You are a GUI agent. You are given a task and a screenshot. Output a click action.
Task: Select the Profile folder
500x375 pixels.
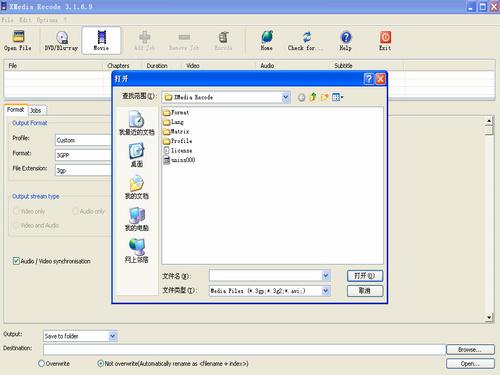pos(178,141)
